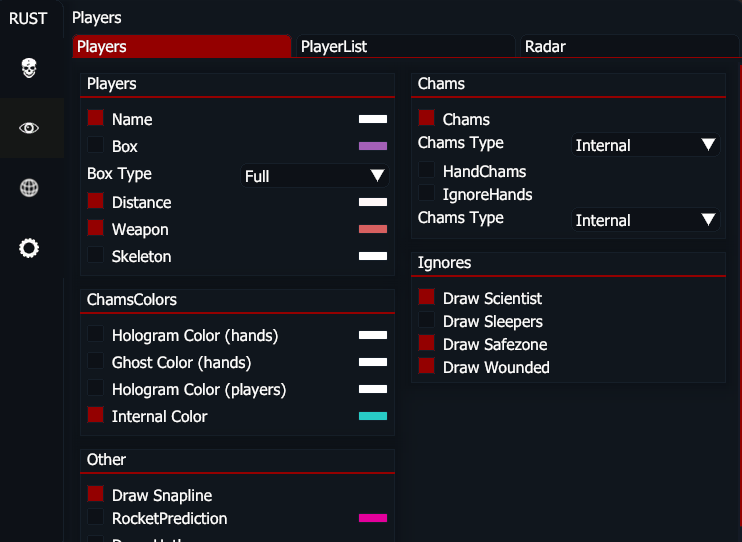Uncheck the Draw Snapline option

[x=96, y=495]
